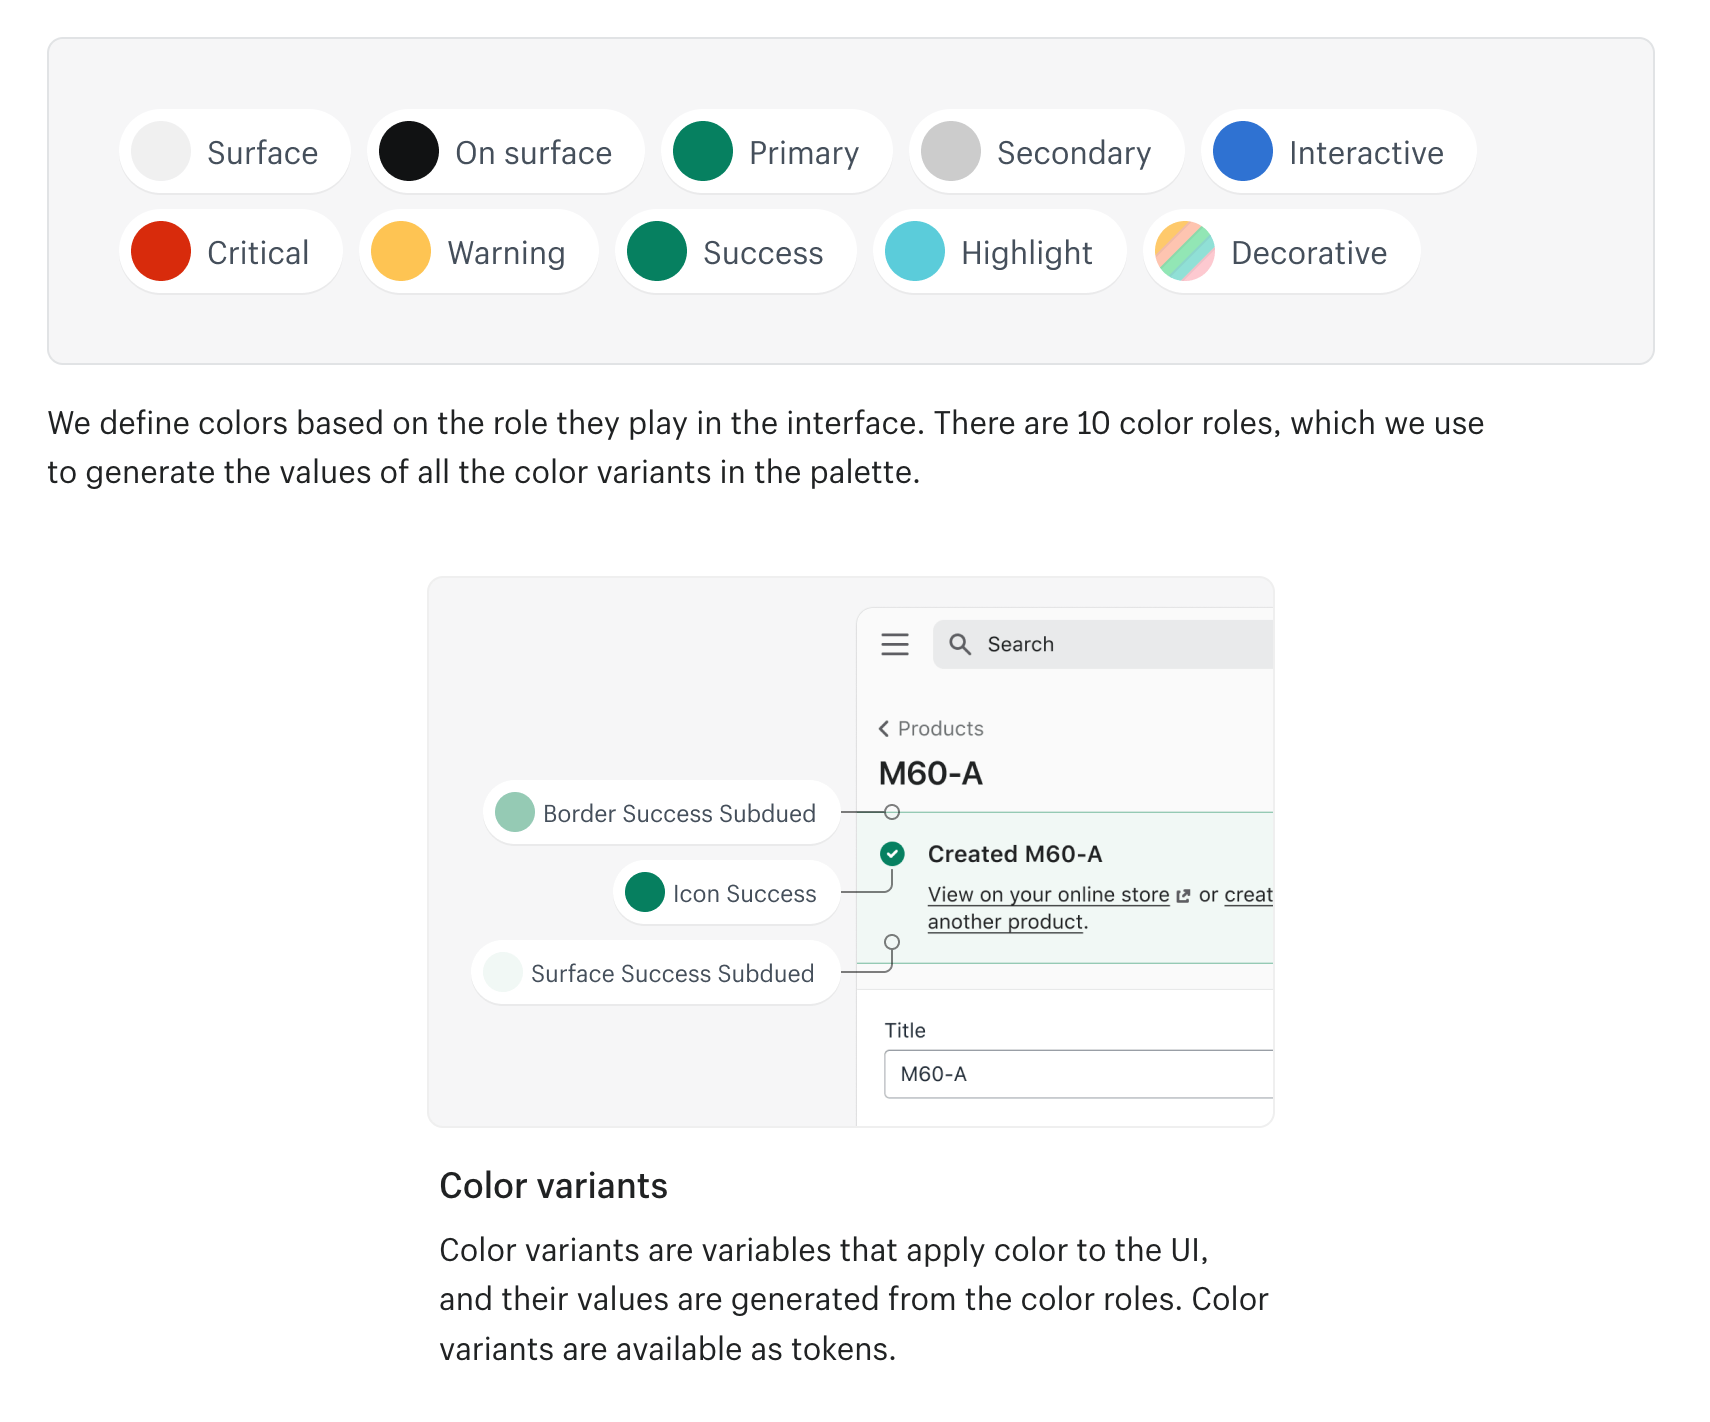Click inside the Search field
Viewport: 1710px width, 1422px height.
click(x=1103, y=644)
